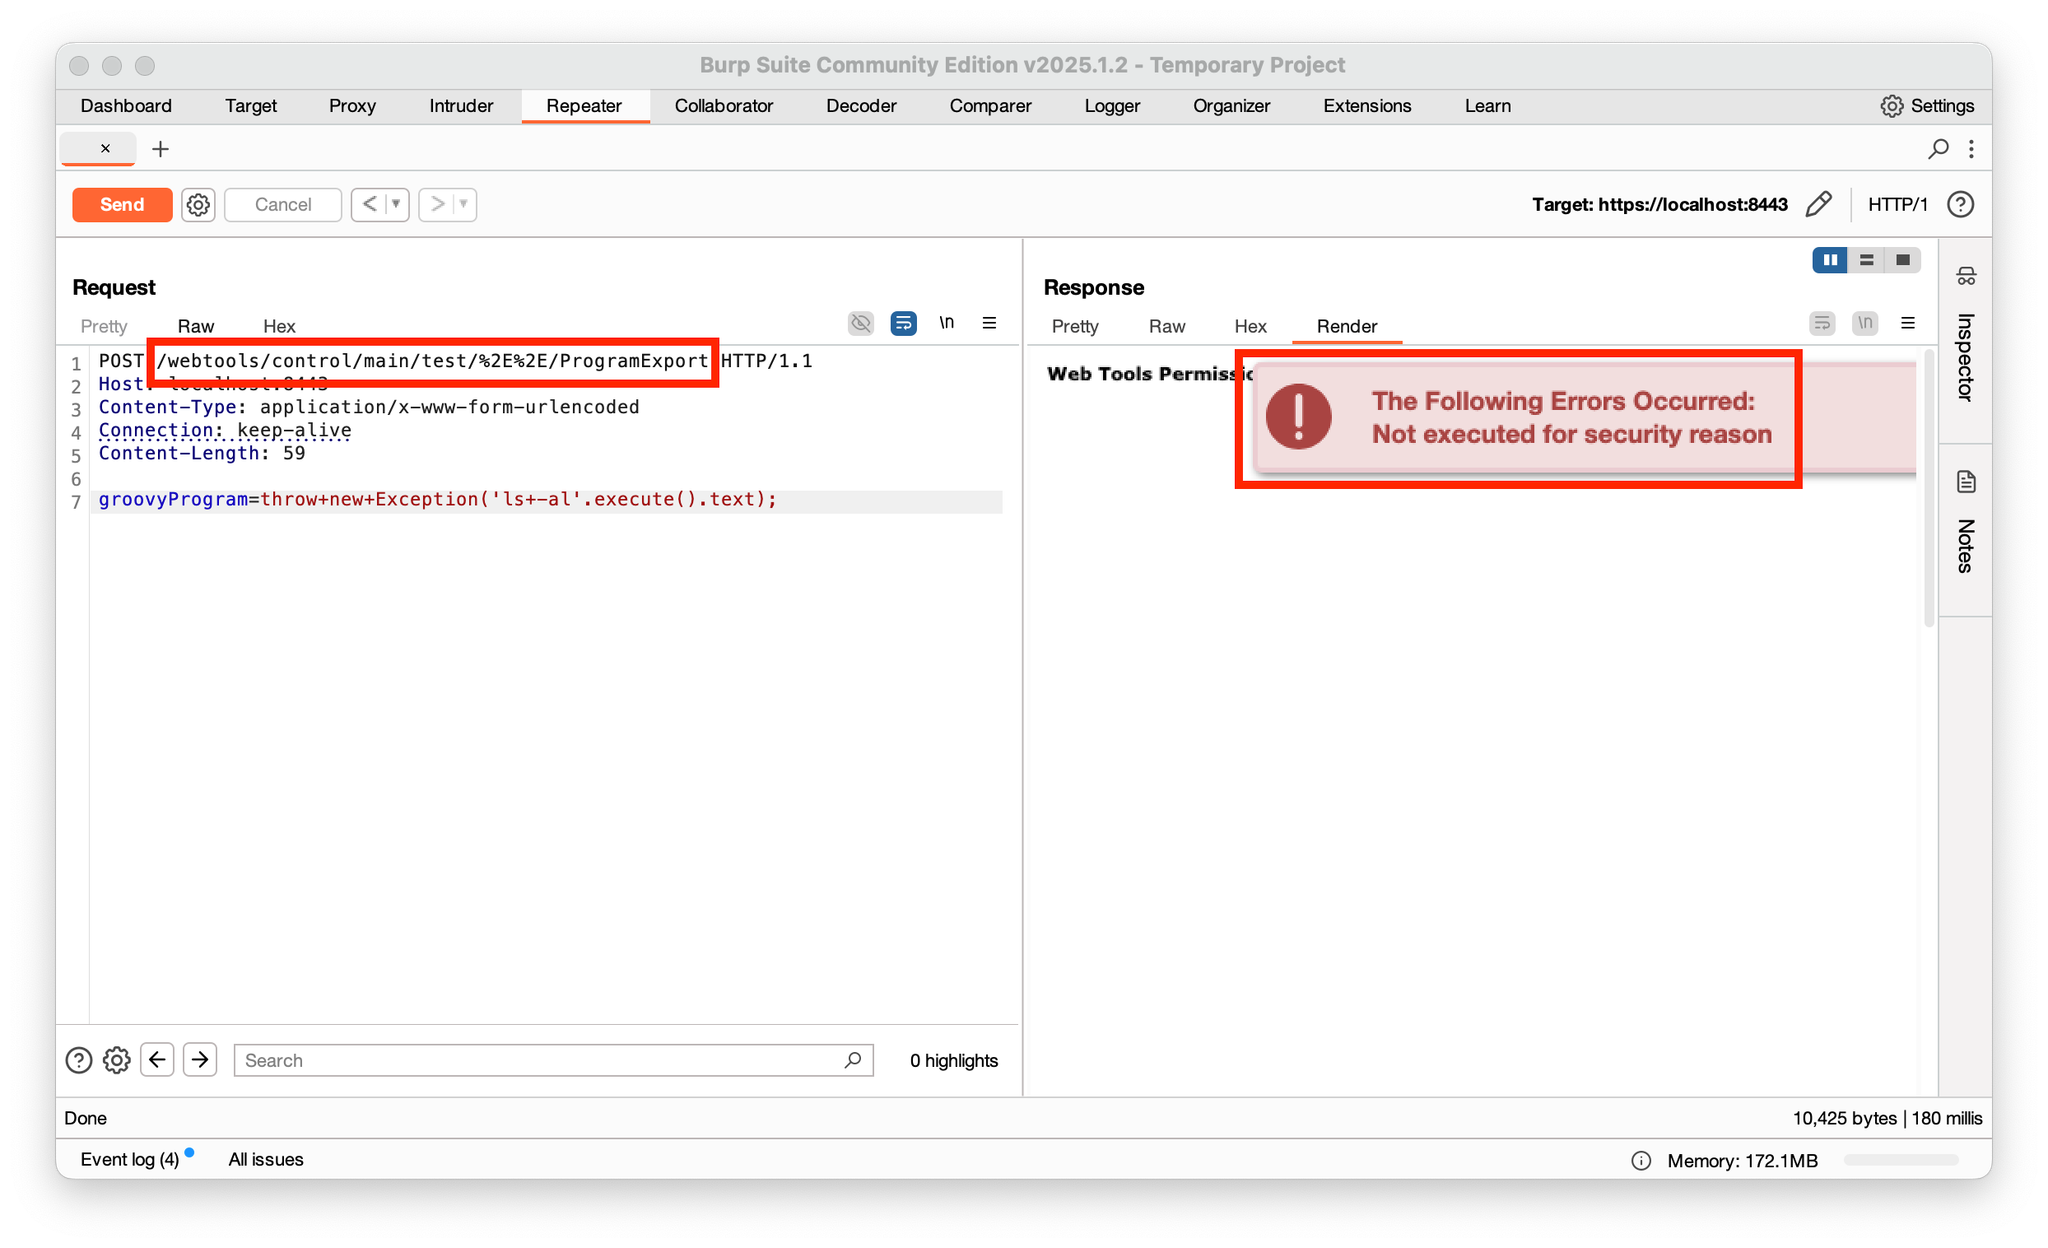Open Repeater tab options kebab menu
This screenshot has width=2048, height=1248.
(1971, 149)
